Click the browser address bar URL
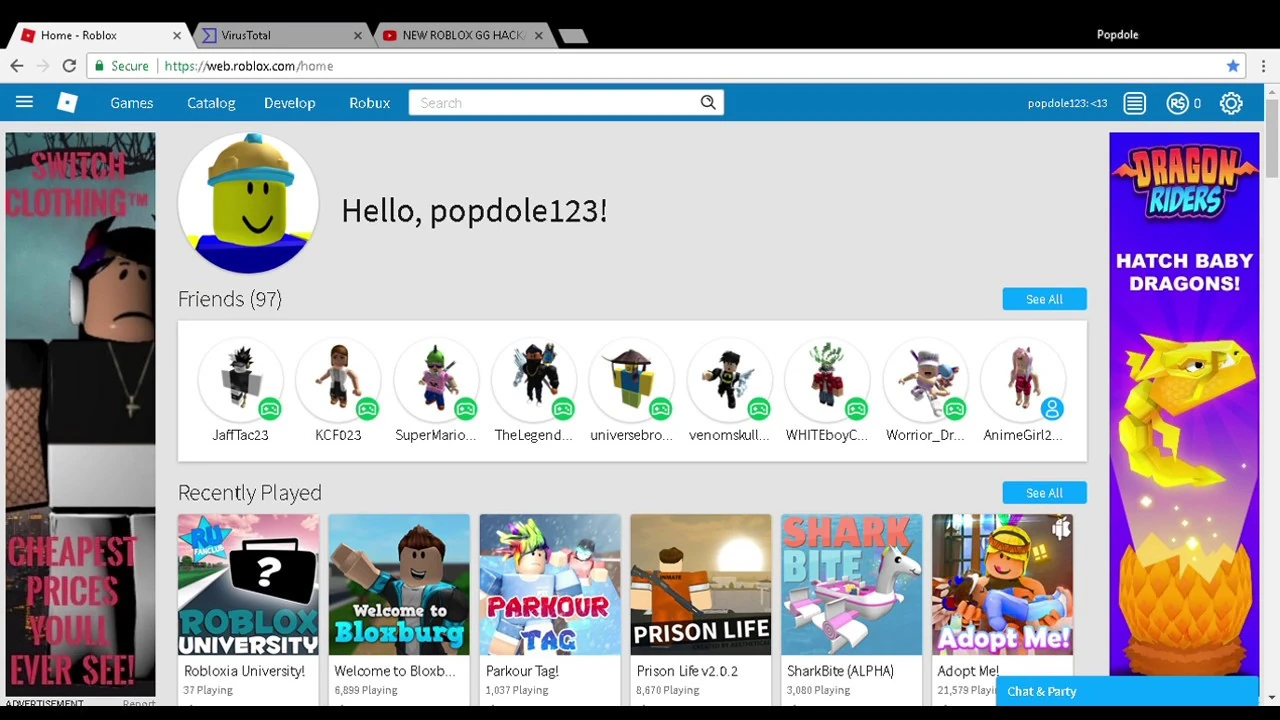 tap(249, 66)
